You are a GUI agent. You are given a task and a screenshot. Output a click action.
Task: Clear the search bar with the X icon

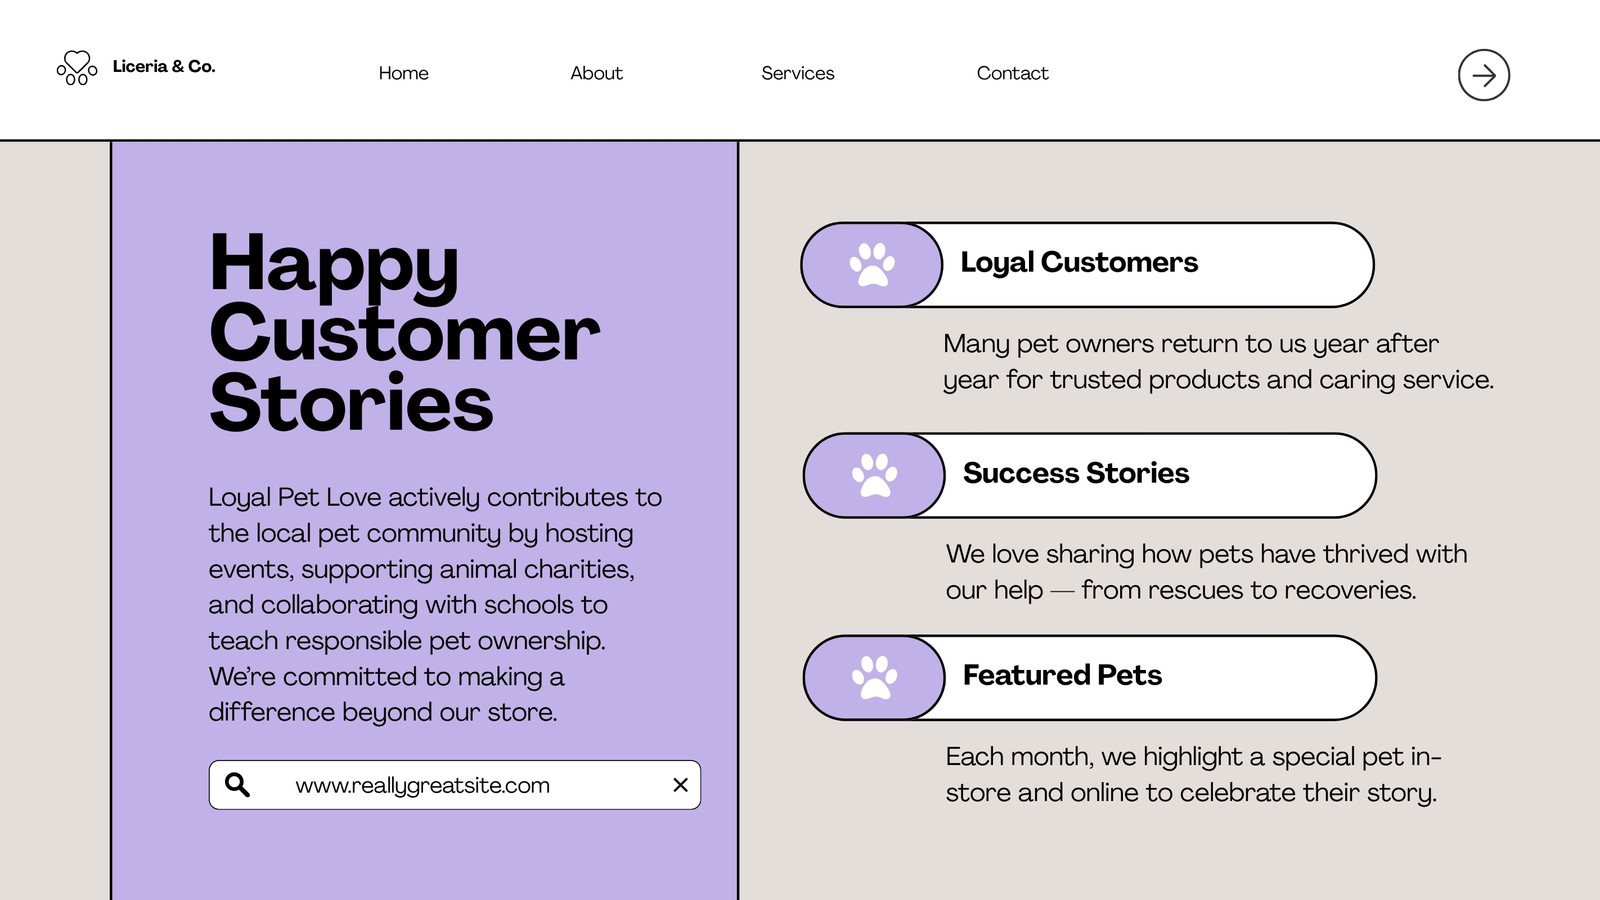pyautogui.click(x=680, y=785)
